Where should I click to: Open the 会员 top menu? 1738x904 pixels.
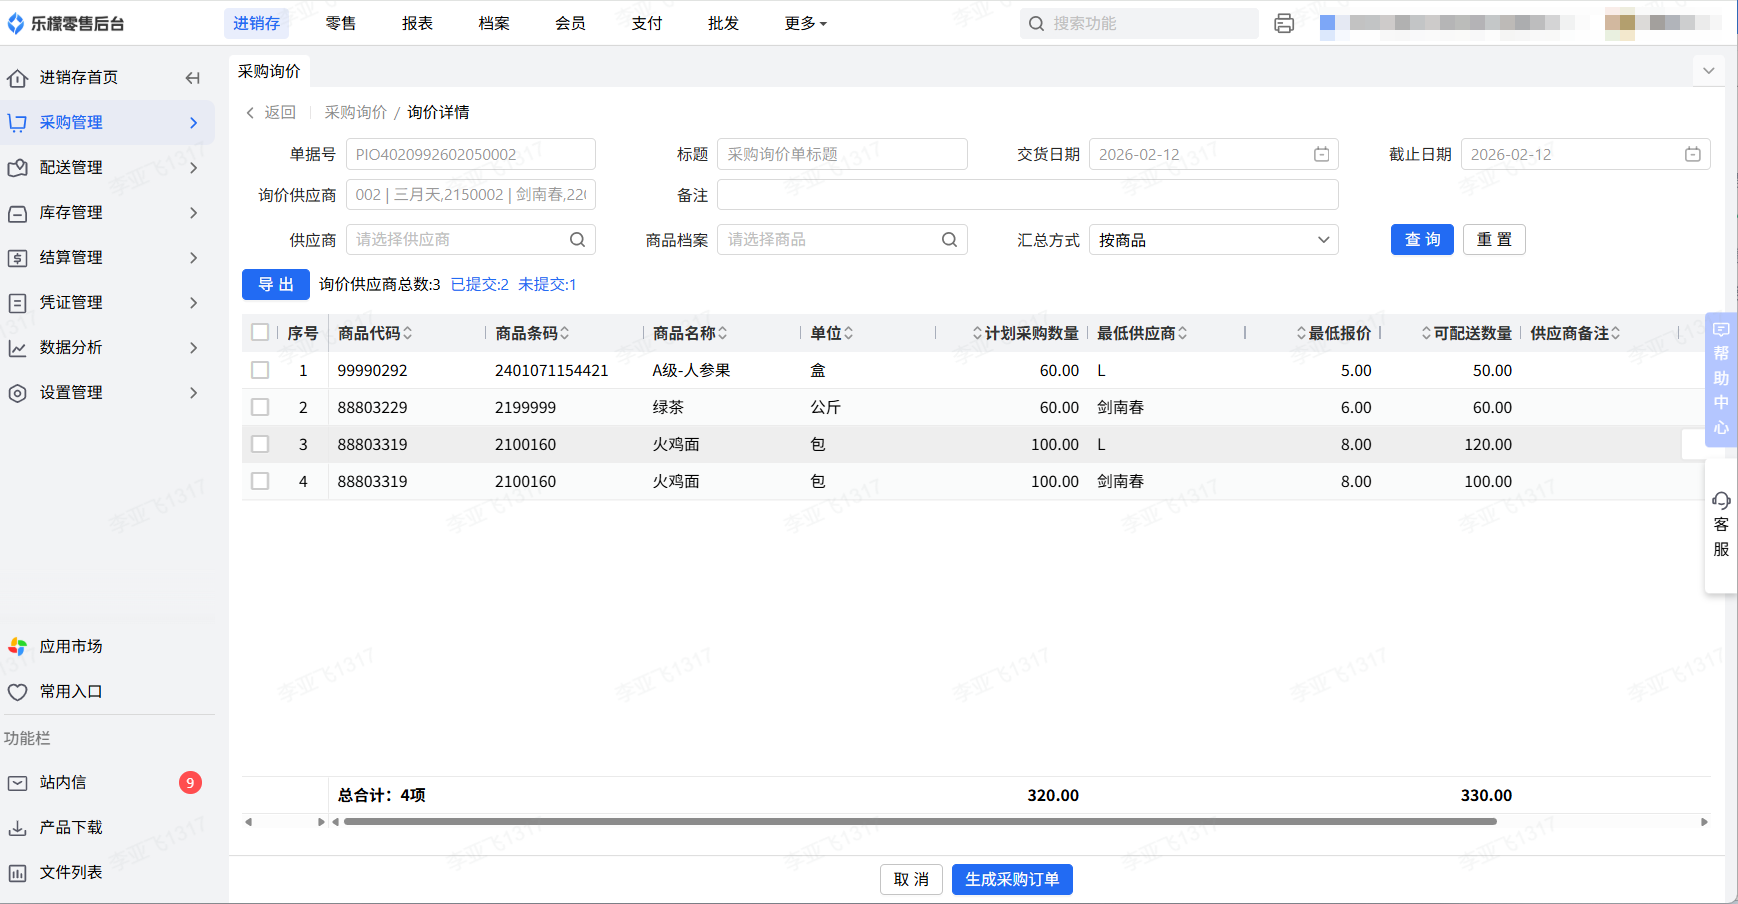pos(570,23)
